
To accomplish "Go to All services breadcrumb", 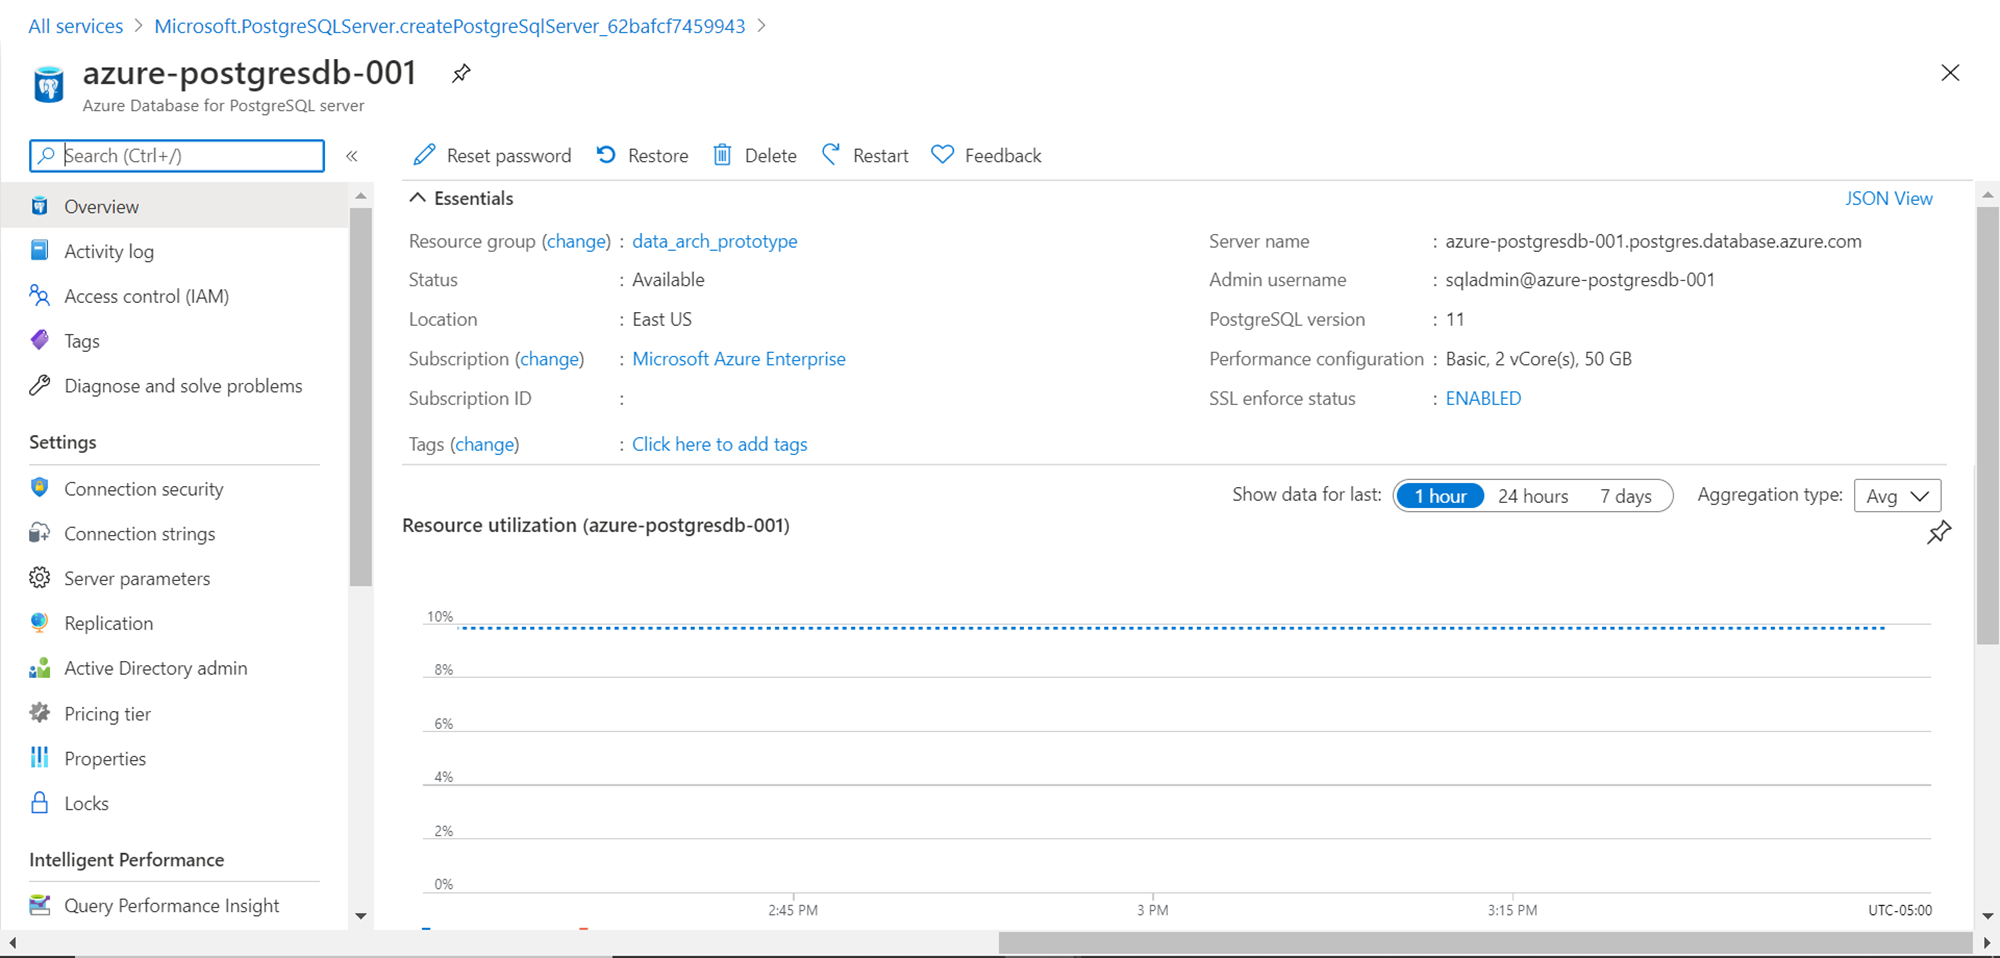I will 75,26.
